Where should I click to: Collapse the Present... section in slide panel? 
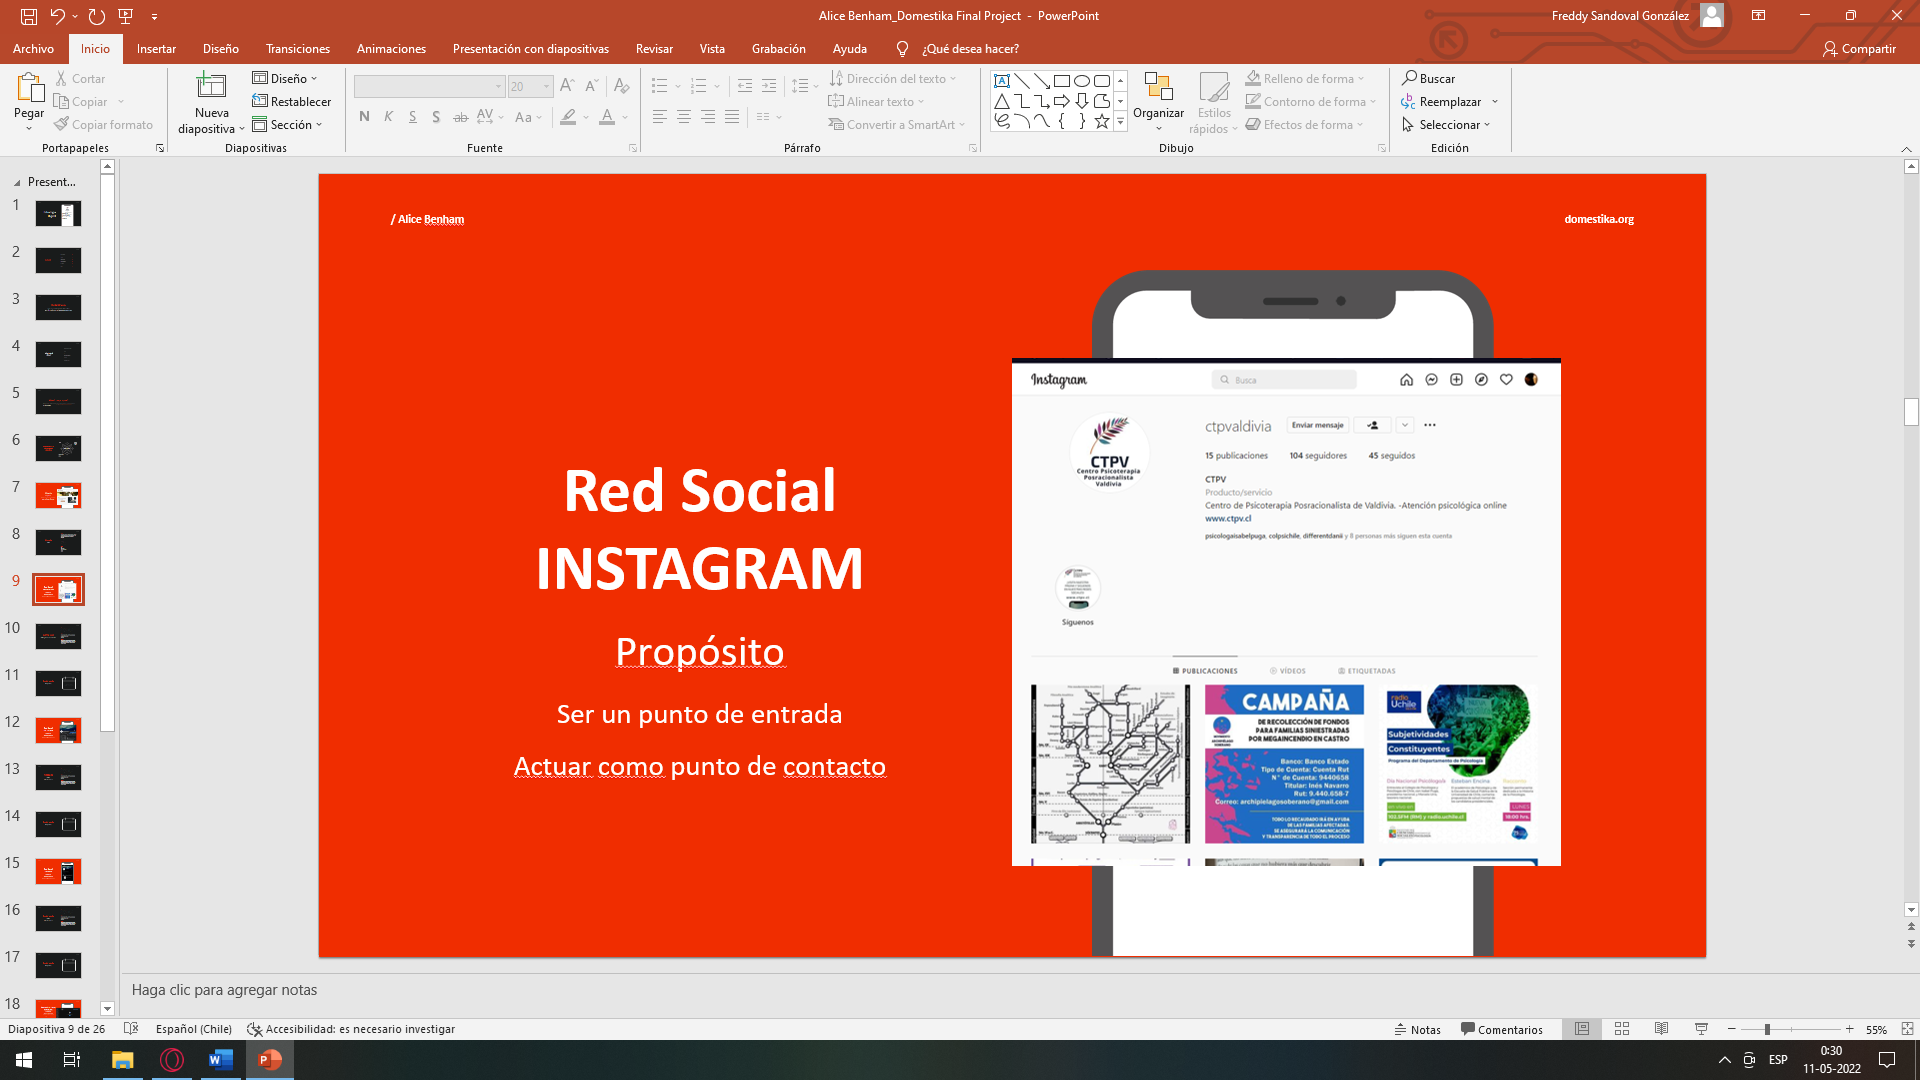click(17, 183)
